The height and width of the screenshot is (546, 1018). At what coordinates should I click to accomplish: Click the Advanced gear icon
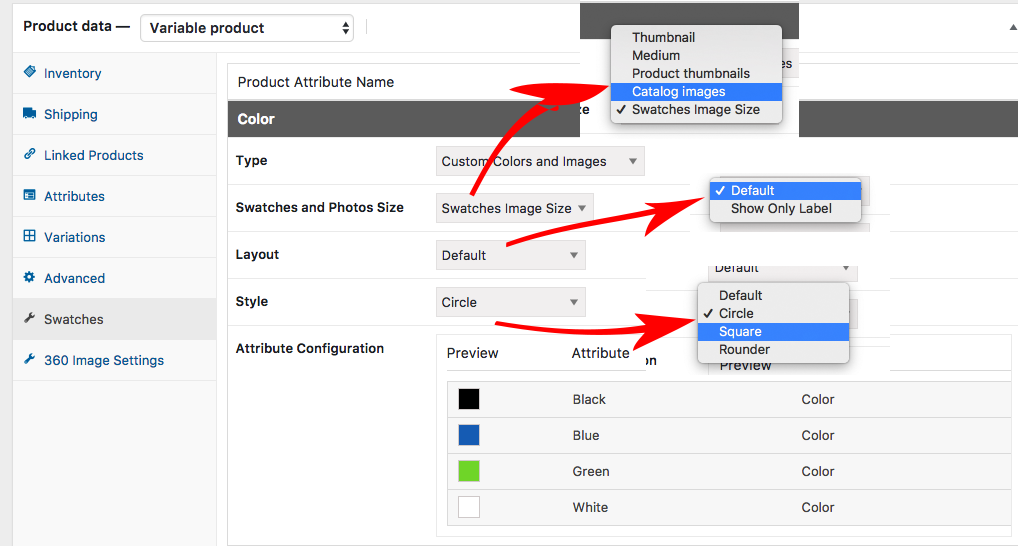[29, 278]
